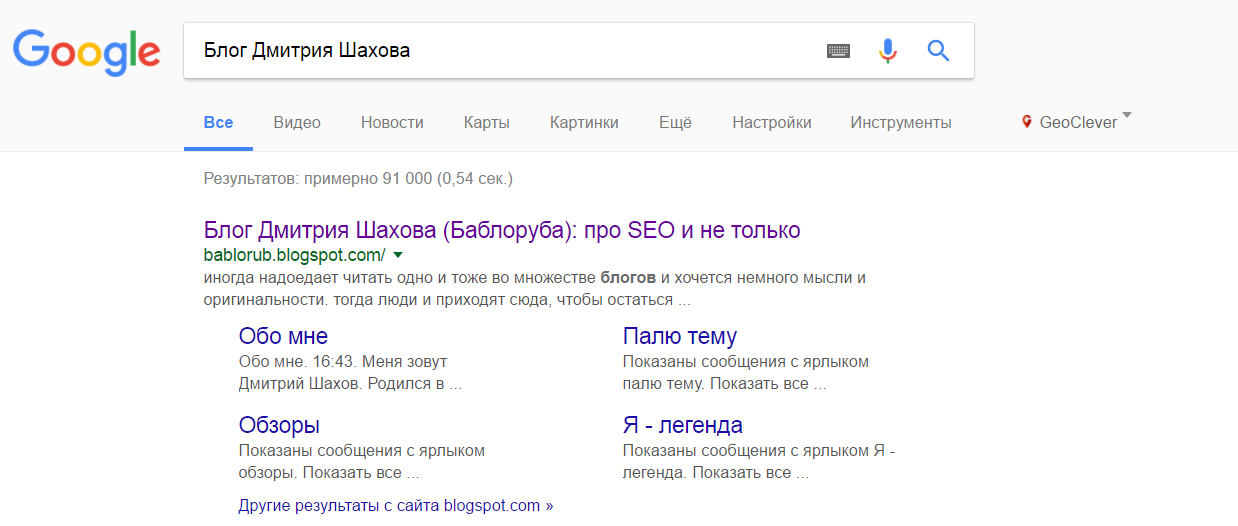Open the Карты tab
Screen dimensions: 1238x526
coord(487,123)
